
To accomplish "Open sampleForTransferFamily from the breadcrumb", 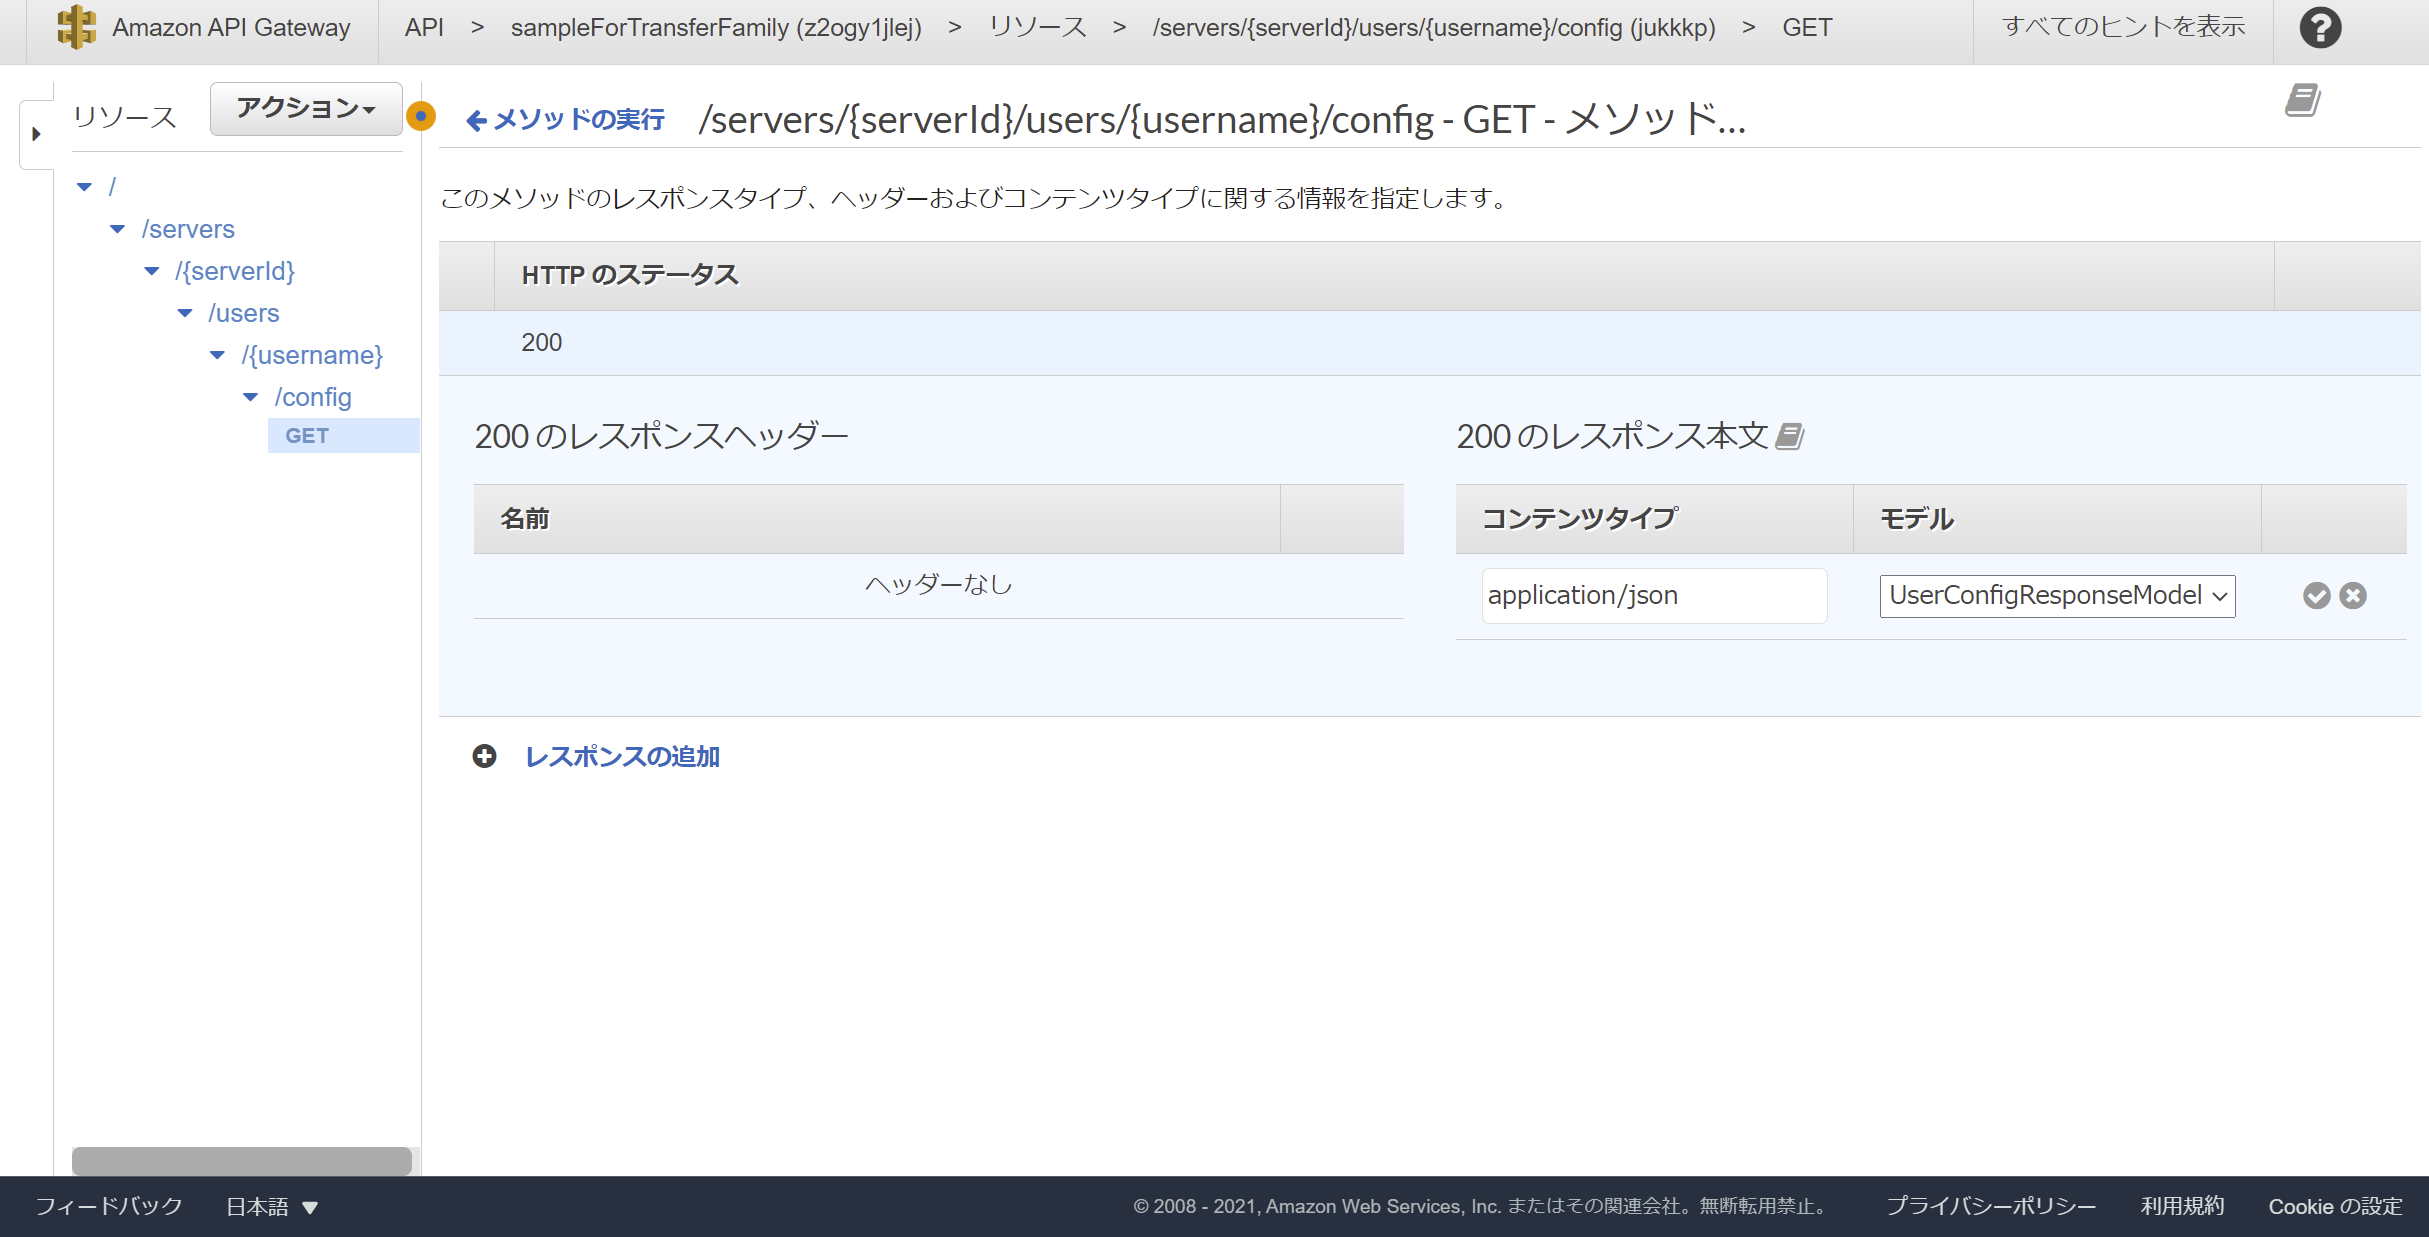I will pos(717,27).
